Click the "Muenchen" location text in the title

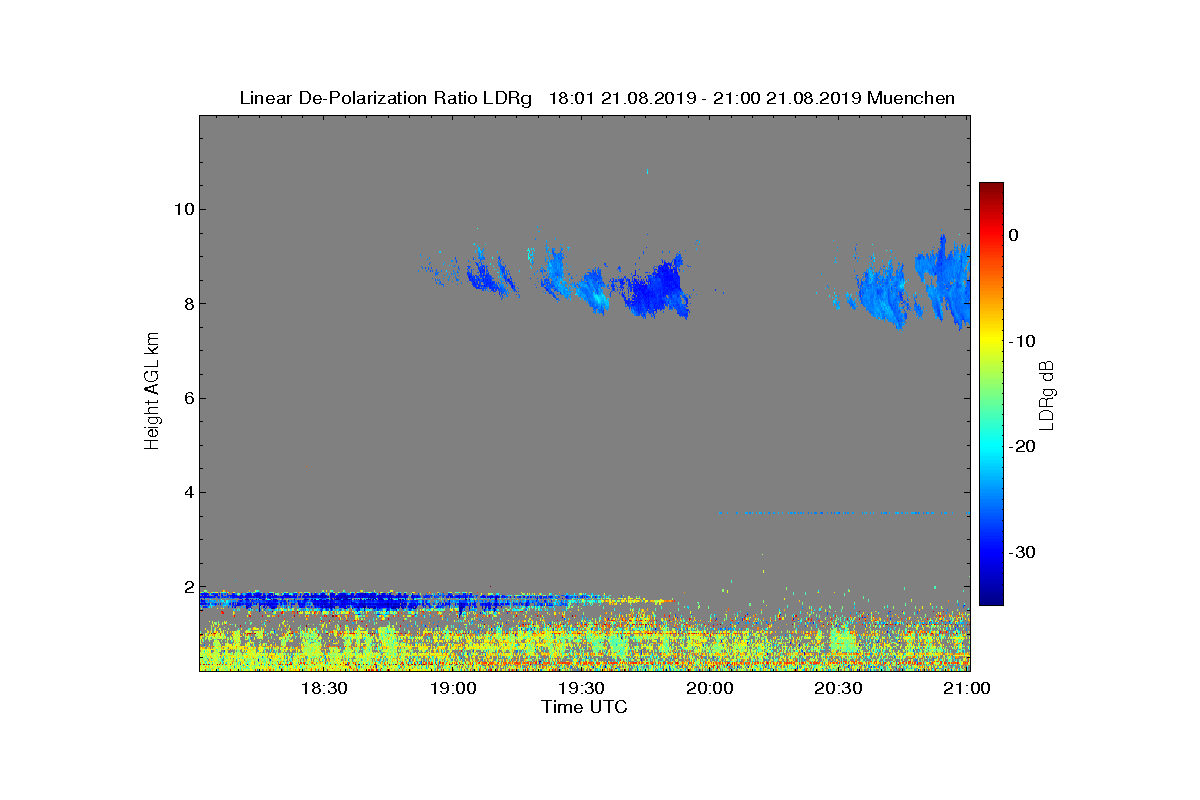(911, 98)
